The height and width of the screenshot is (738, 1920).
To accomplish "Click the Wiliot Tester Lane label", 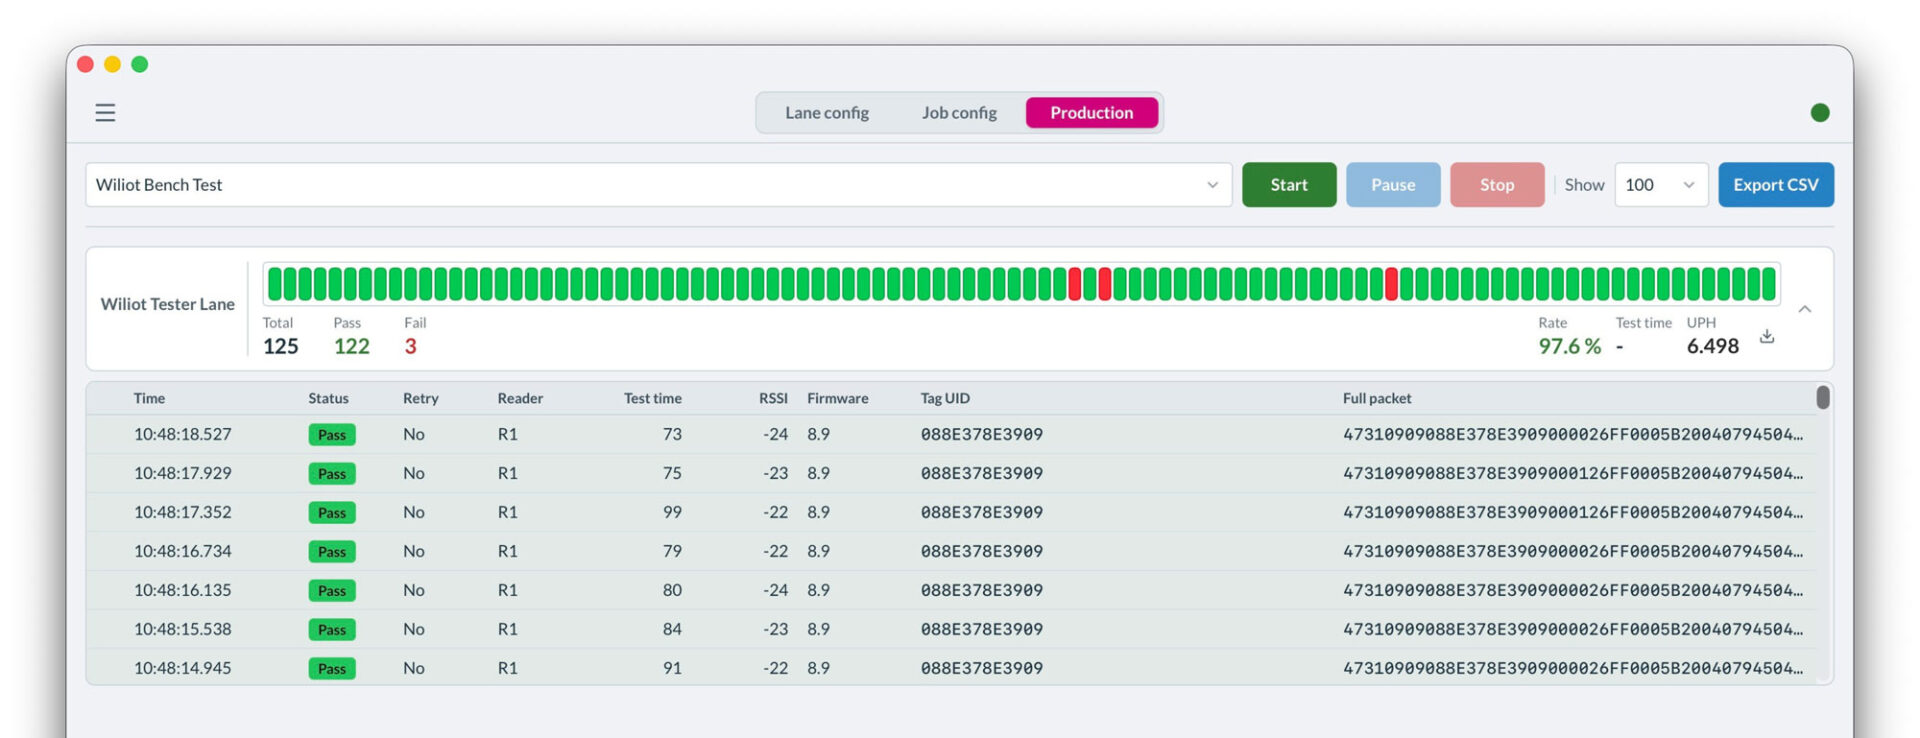I will pyautogui.click(x=168, y=304).
